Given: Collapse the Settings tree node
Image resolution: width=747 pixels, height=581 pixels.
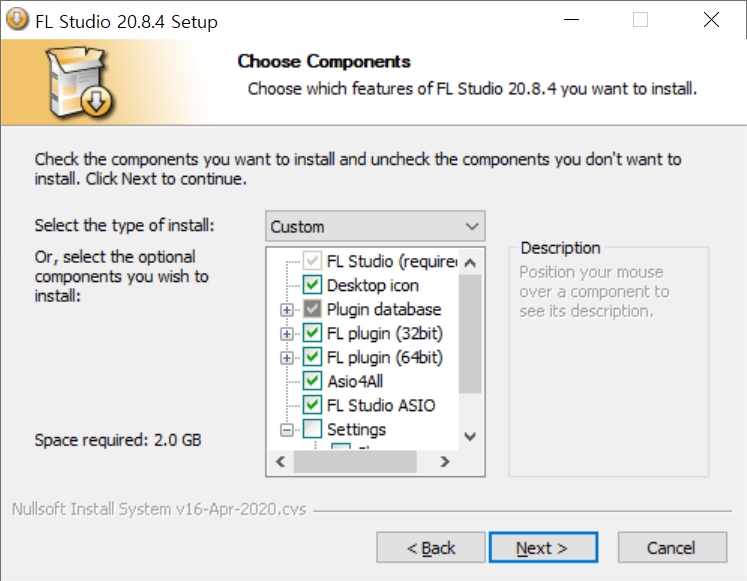Looking at the screenshot, I should tap(287, 430).
